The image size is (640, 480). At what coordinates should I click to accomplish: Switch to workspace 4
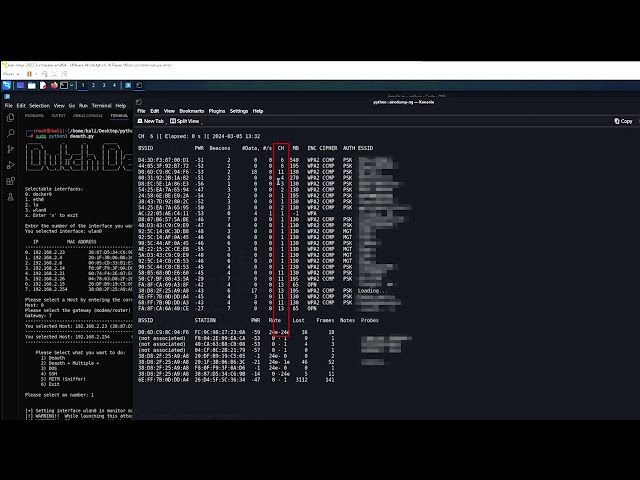(114, 85)
